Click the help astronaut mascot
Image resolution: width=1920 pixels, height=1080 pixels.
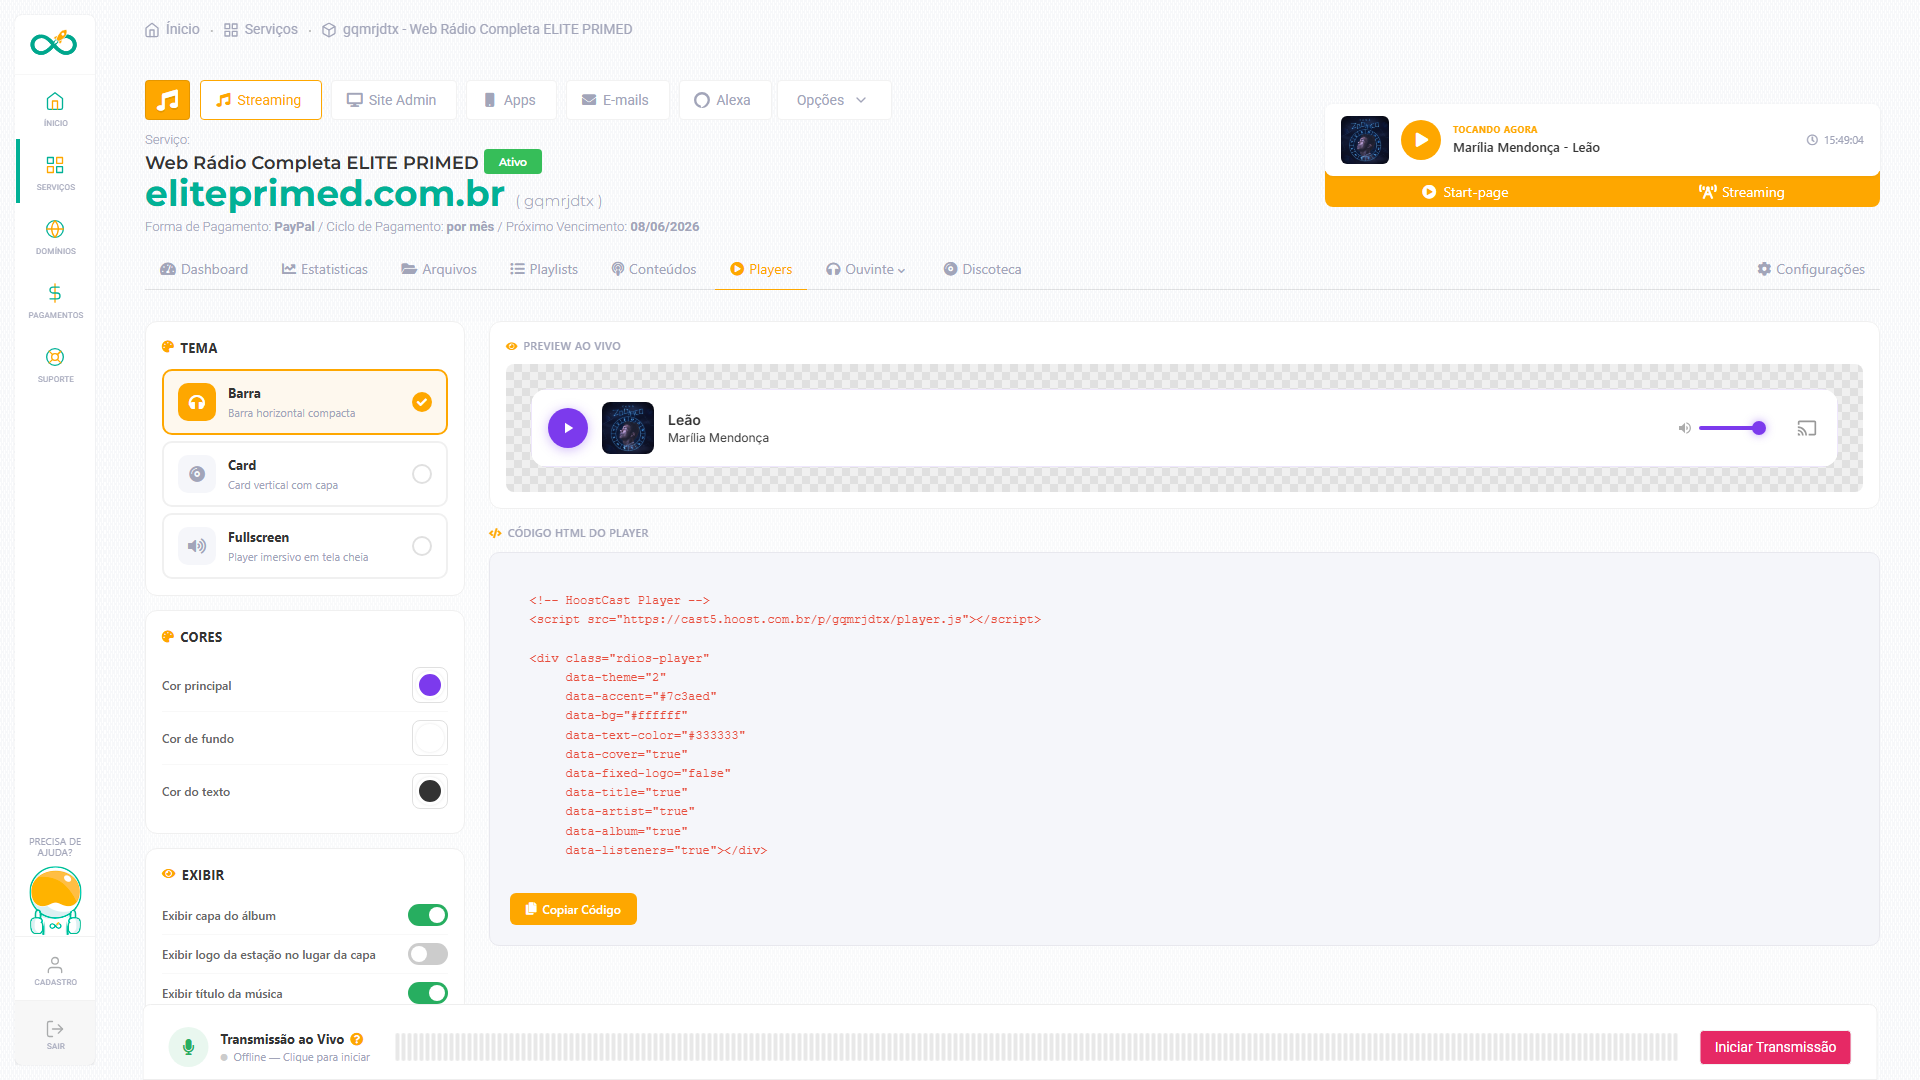point(55,900)
